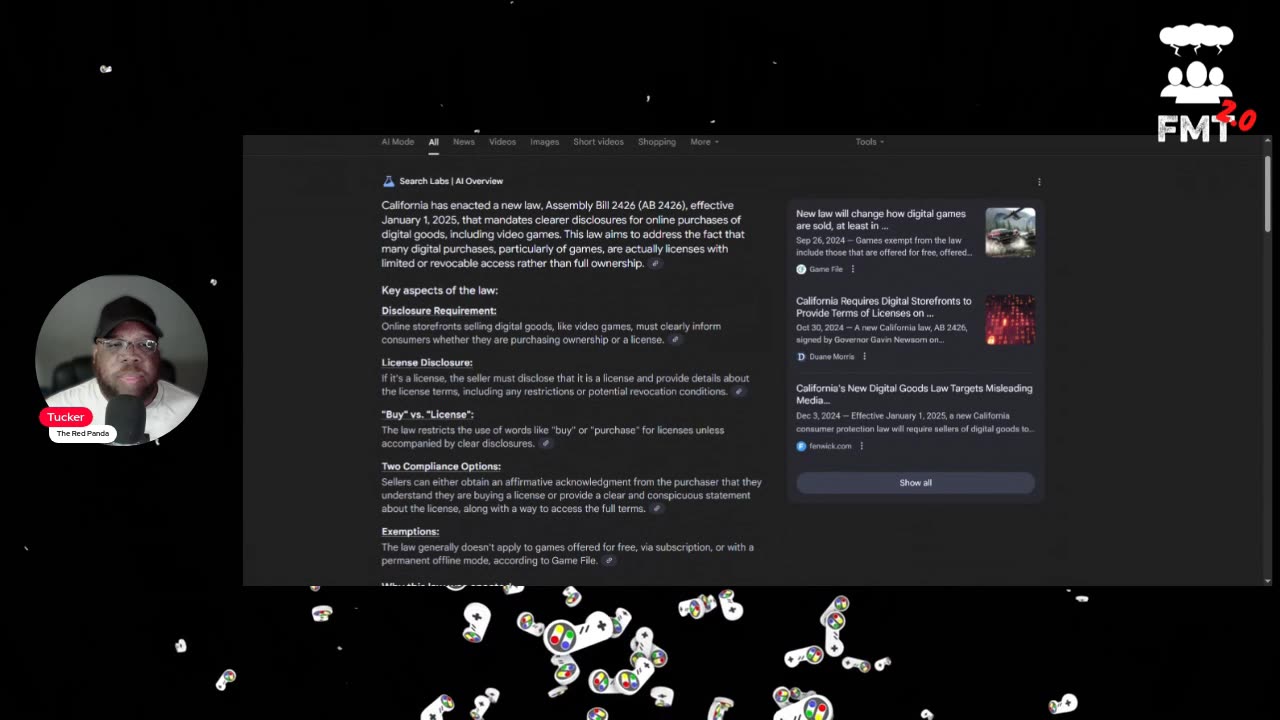Switch to the AI Mode tab
This screenshot has width=1280, height=720.
click(397, 142)
